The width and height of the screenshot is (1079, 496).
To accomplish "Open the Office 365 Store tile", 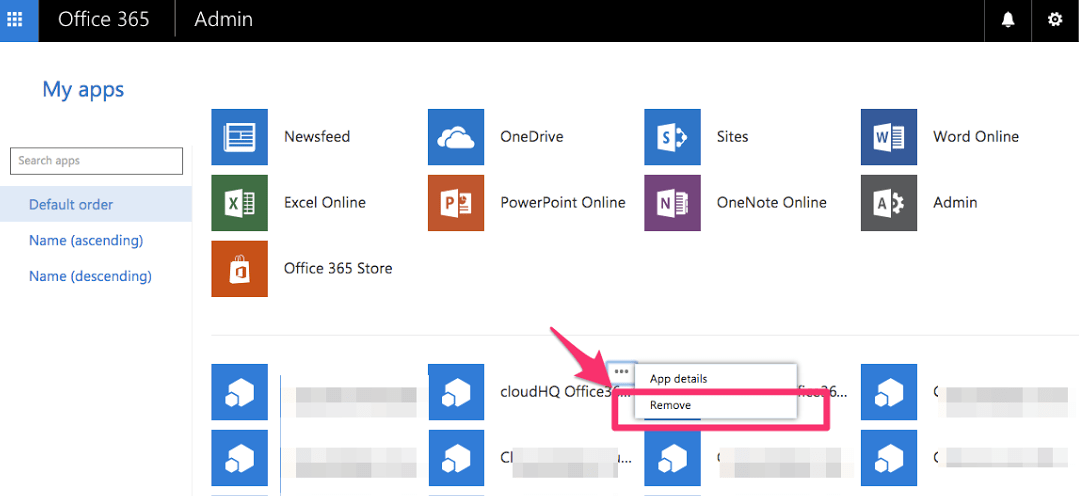I will pyautogui.click(x=239, y=269).
